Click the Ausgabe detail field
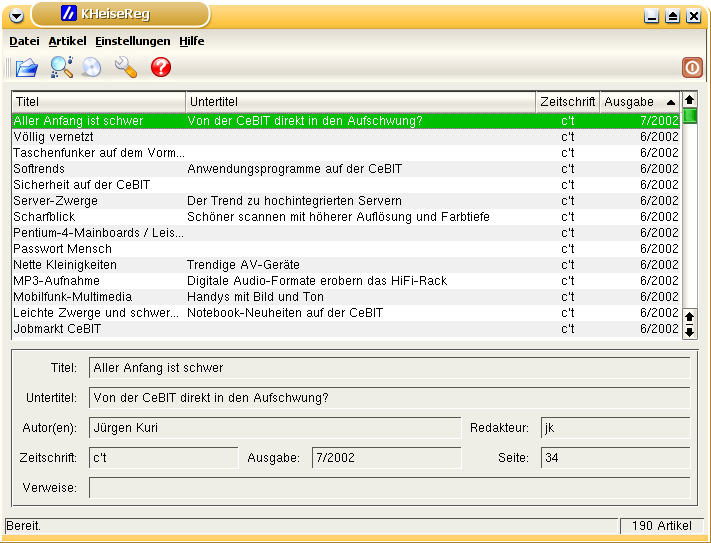Image resolution: width=711 pixels, height=543 pixels. coord(387,458)
